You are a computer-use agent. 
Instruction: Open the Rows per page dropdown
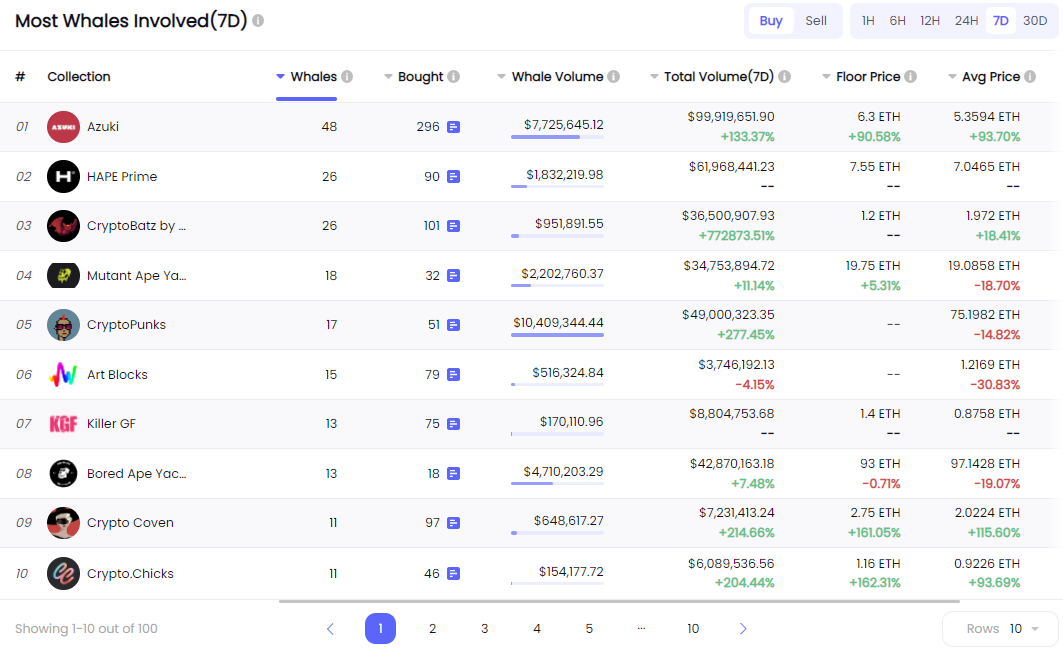click(x=1001, y=629)
